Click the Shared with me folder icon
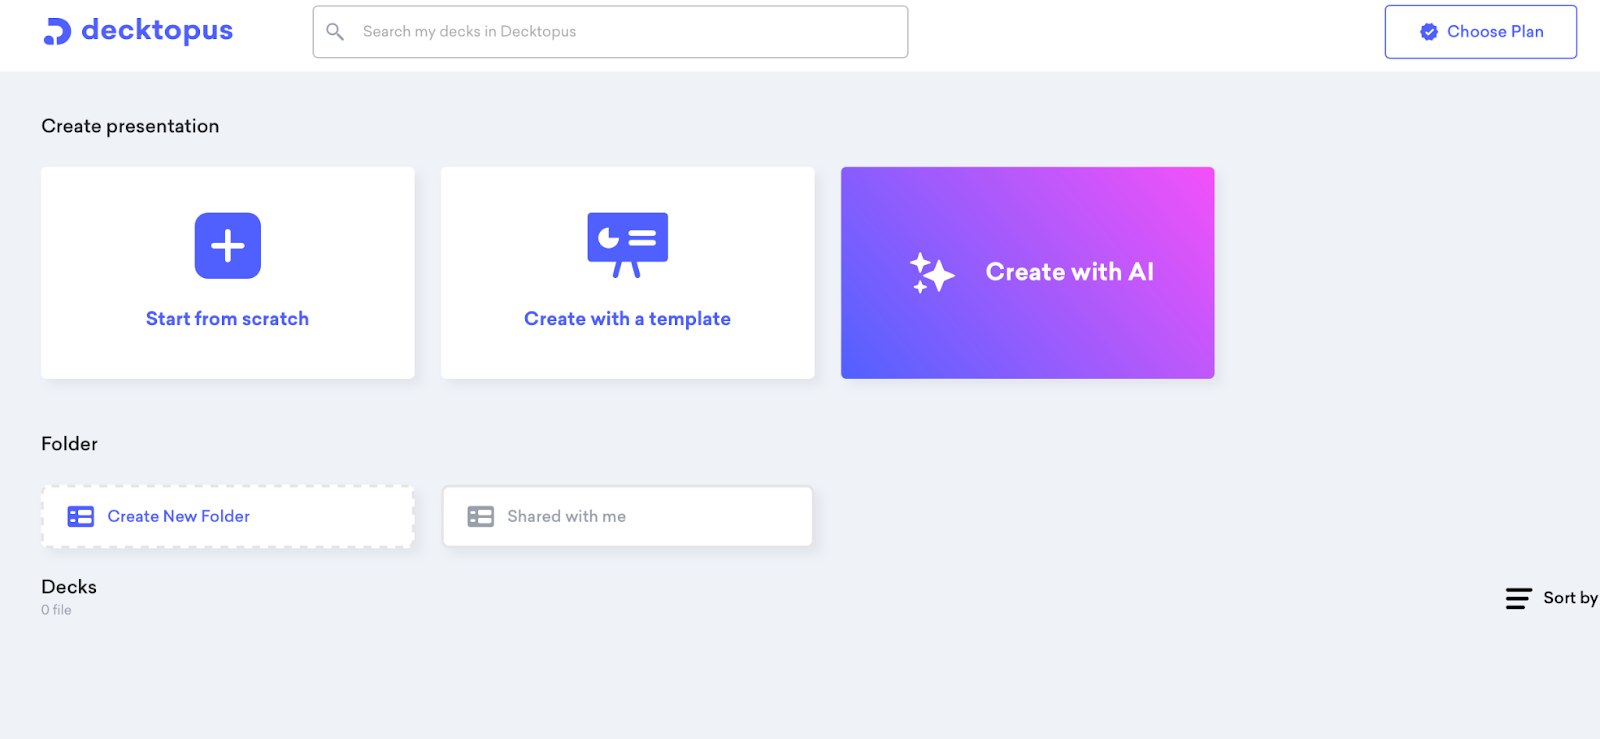Image resolution: width=1600 pixels, height=739 pixels. click(x=481, y=517)
